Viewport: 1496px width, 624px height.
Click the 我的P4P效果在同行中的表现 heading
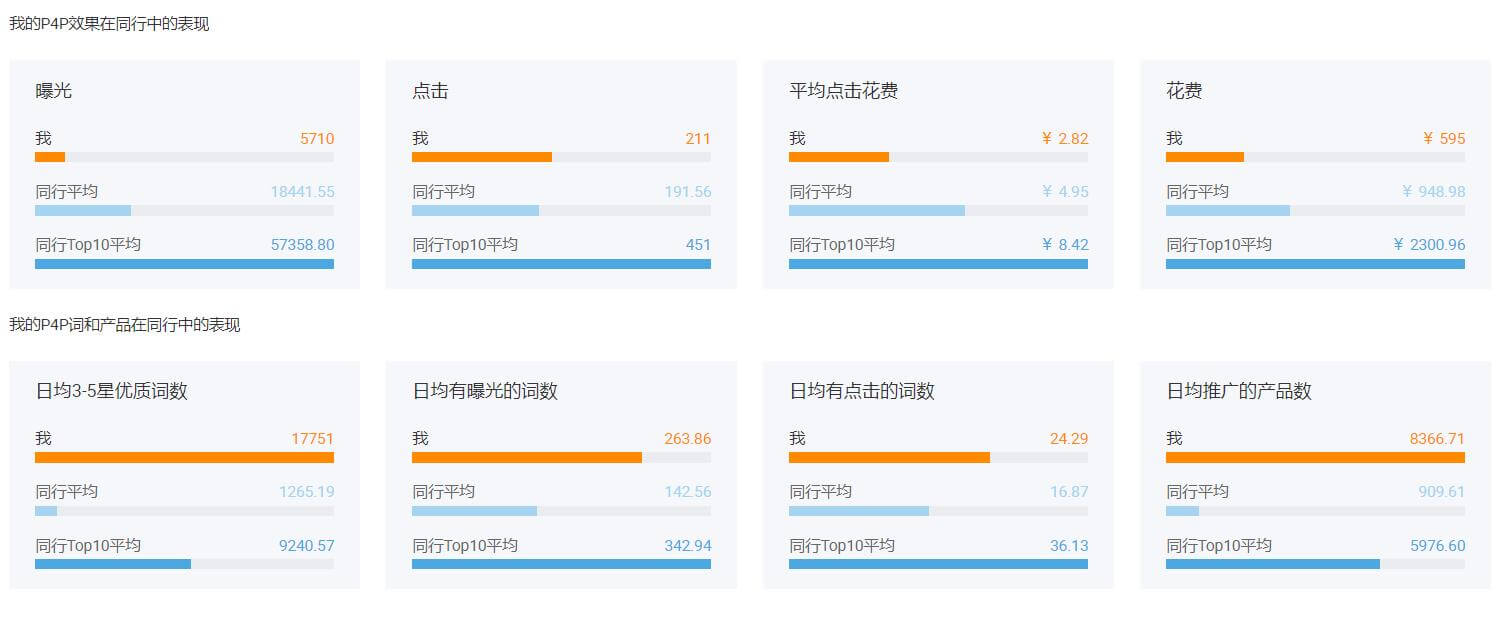tap(109, 24)
